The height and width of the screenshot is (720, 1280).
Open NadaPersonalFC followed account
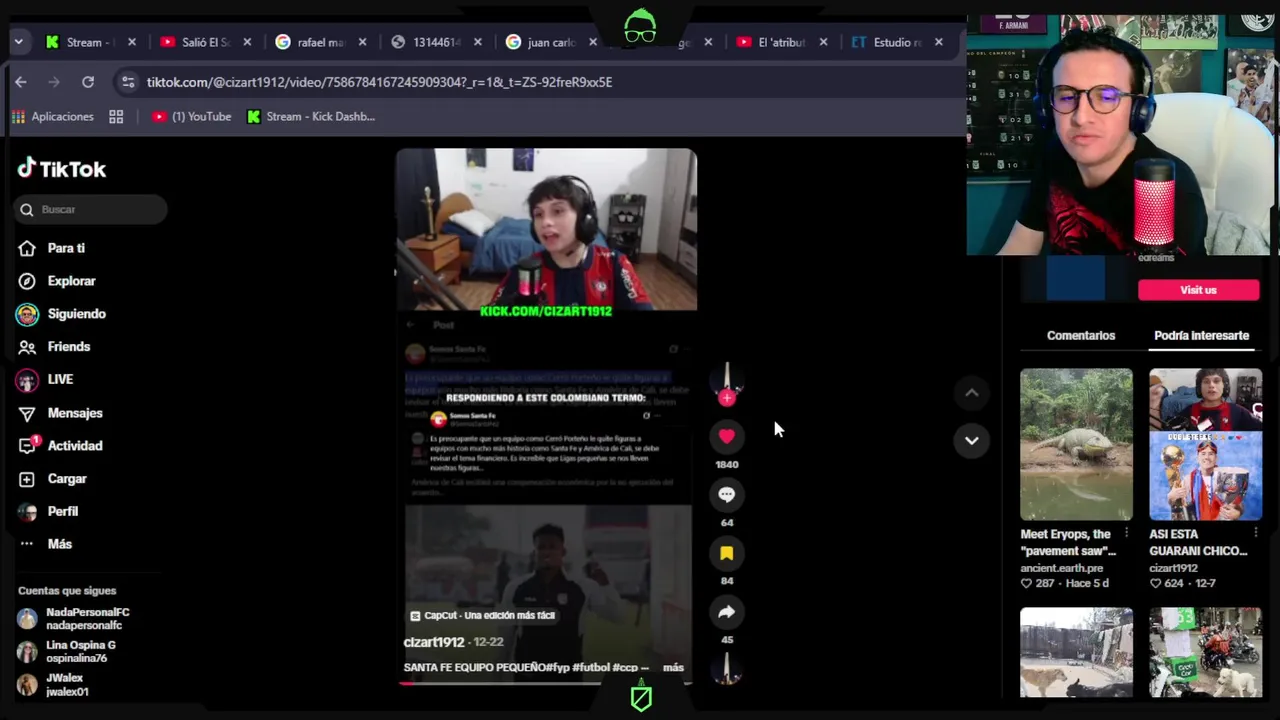(x=74, y=619)
